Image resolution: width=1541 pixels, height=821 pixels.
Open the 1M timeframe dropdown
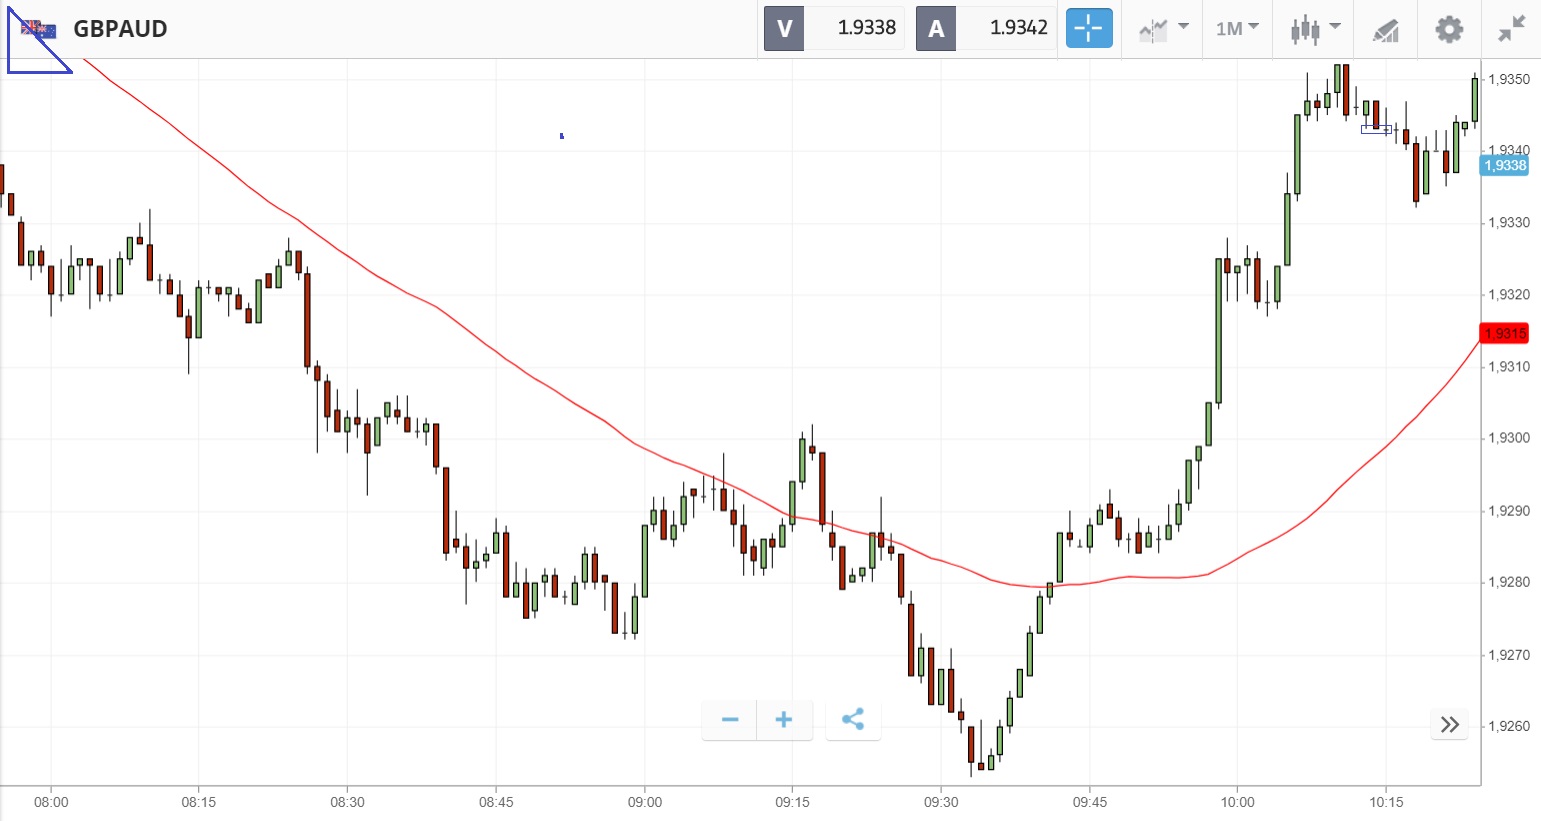(x=1237, y=29)
